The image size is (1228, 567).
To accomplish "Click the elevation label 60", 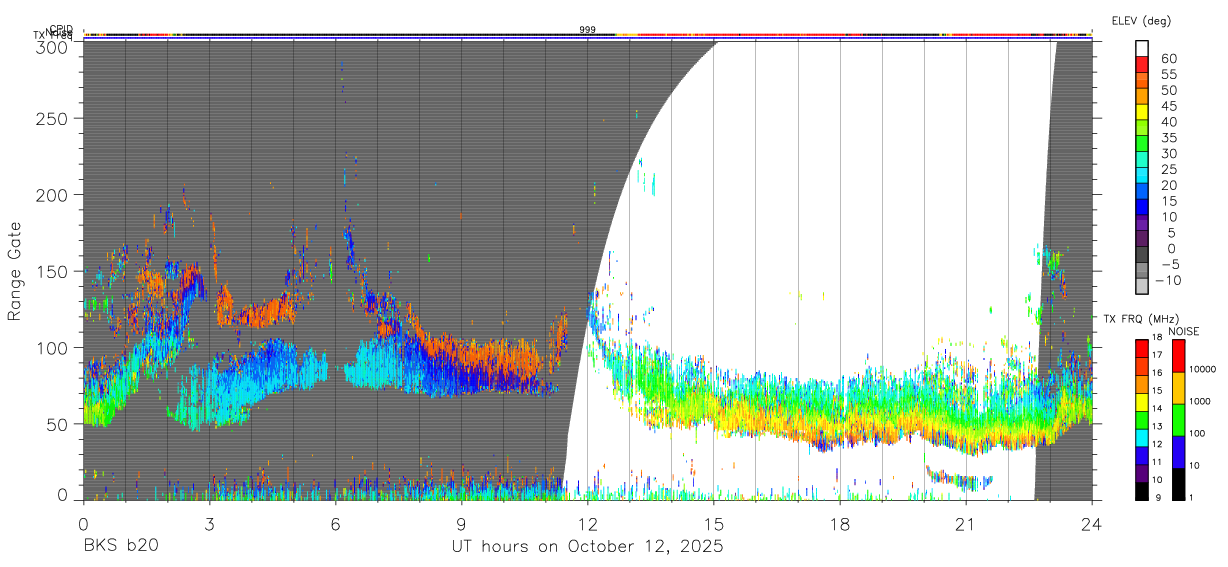I will click(1169, 58).
